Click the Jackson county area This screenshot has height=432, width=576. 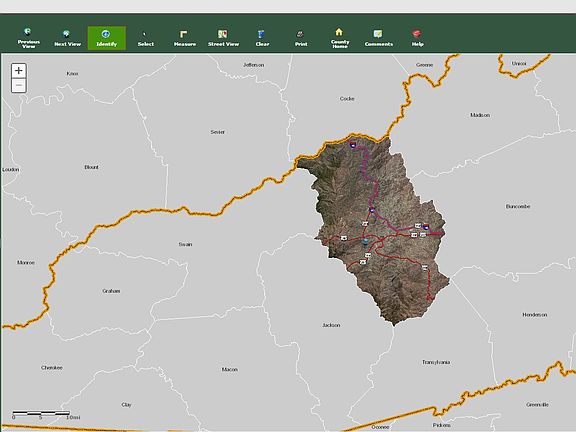coord(331,325)
